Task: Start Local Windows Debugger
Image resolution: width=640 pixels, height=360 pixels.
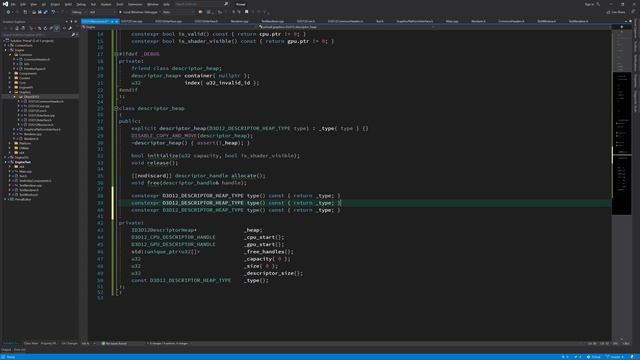Action: pyautogui.click(x=139, y=12)
